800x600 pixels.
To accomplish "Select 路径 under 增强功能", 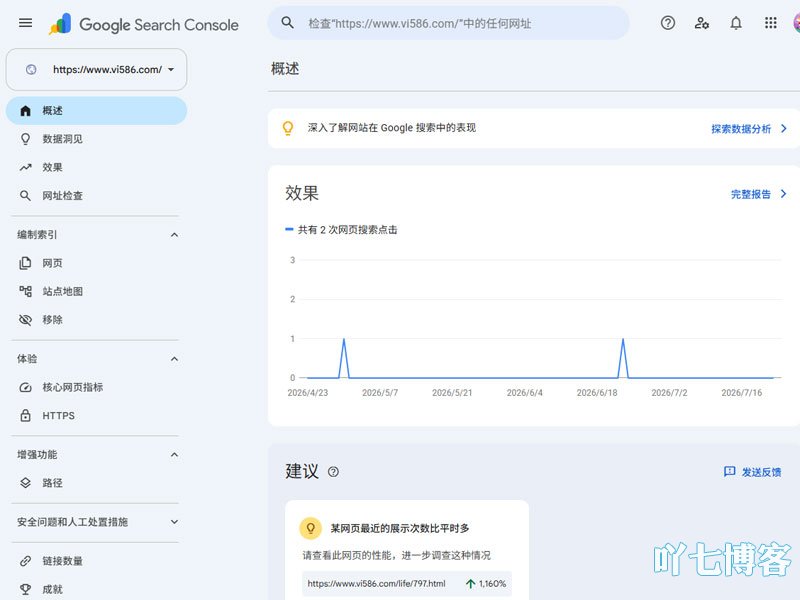I will click(96, 483).
